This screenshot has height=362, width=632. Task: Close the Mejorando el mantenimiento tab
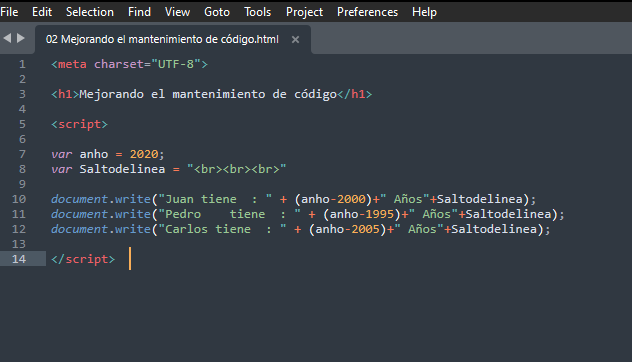click(295, 40)
